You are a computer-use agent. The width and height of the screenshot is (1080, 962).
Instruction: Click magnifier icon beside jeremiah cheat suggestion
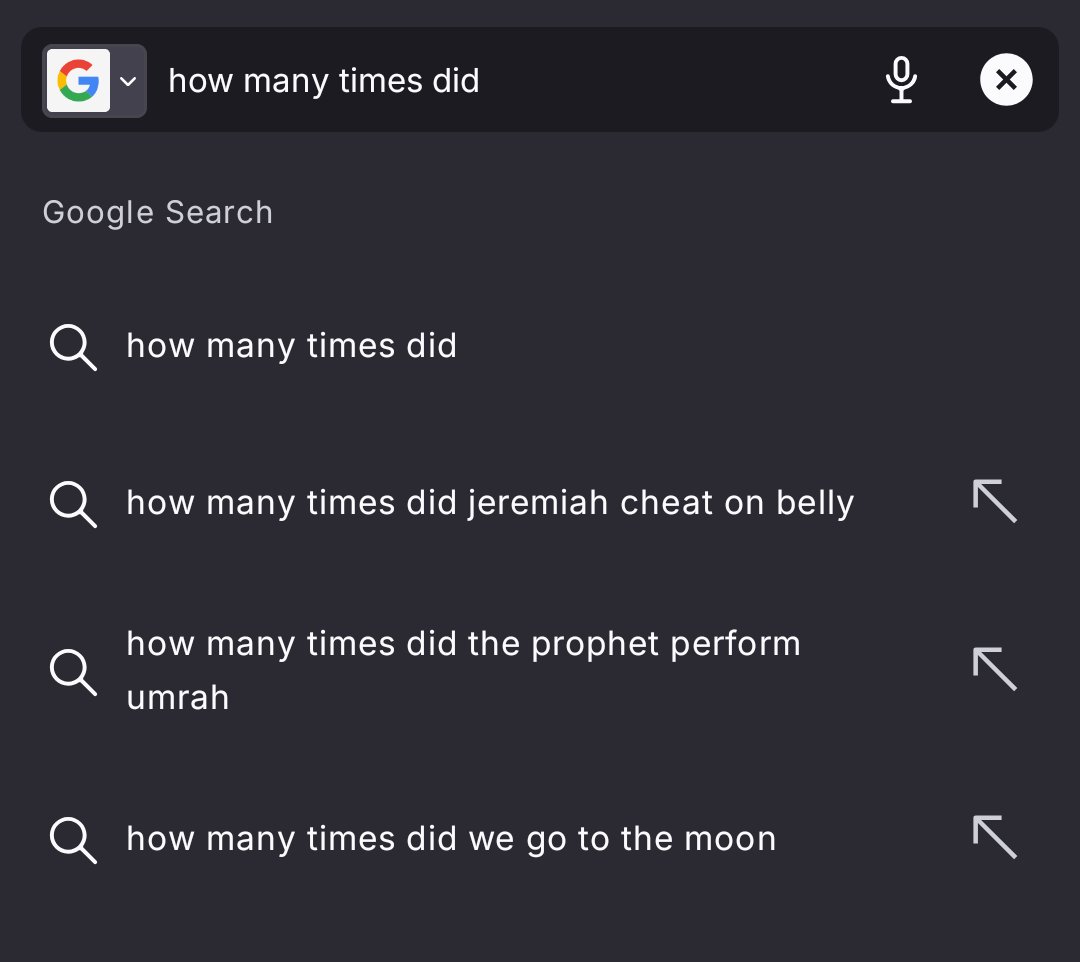point(73,503)
